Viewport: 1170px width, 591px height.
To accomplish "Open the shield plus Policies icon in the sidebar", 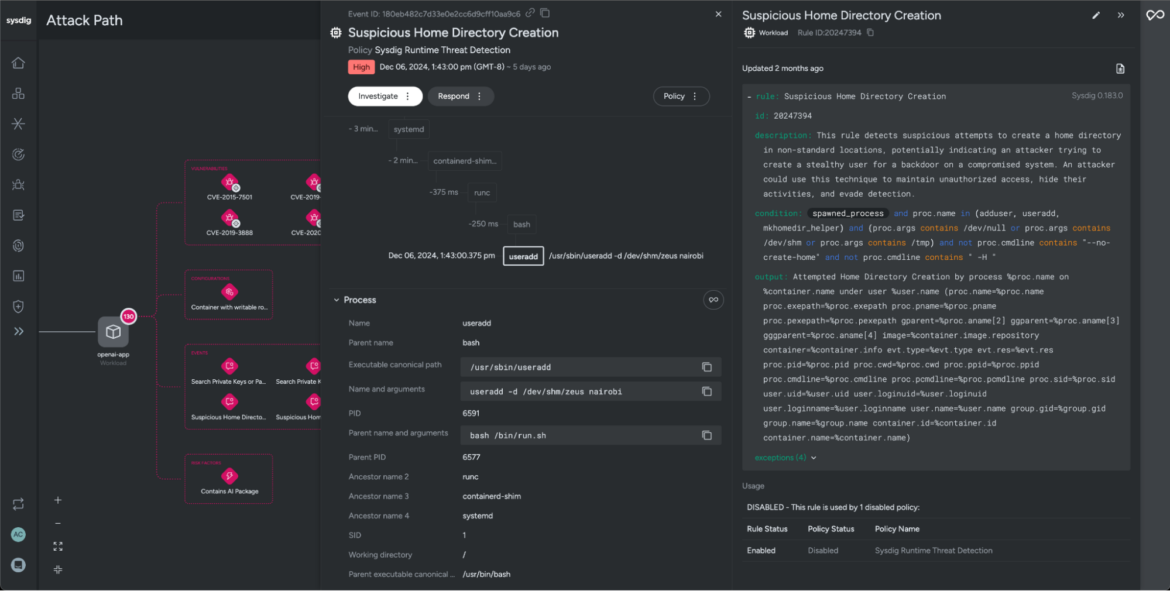I will click(18, 306).
